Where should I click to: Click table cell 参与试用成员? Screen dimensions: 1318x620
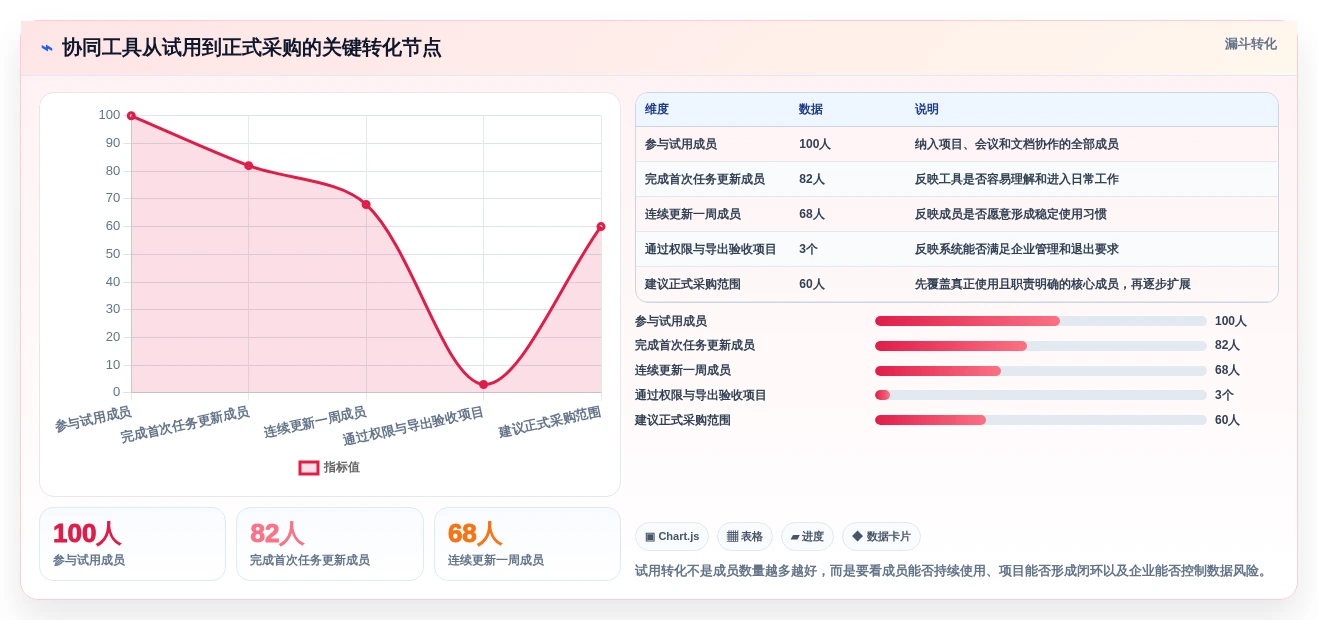[681, 144]
